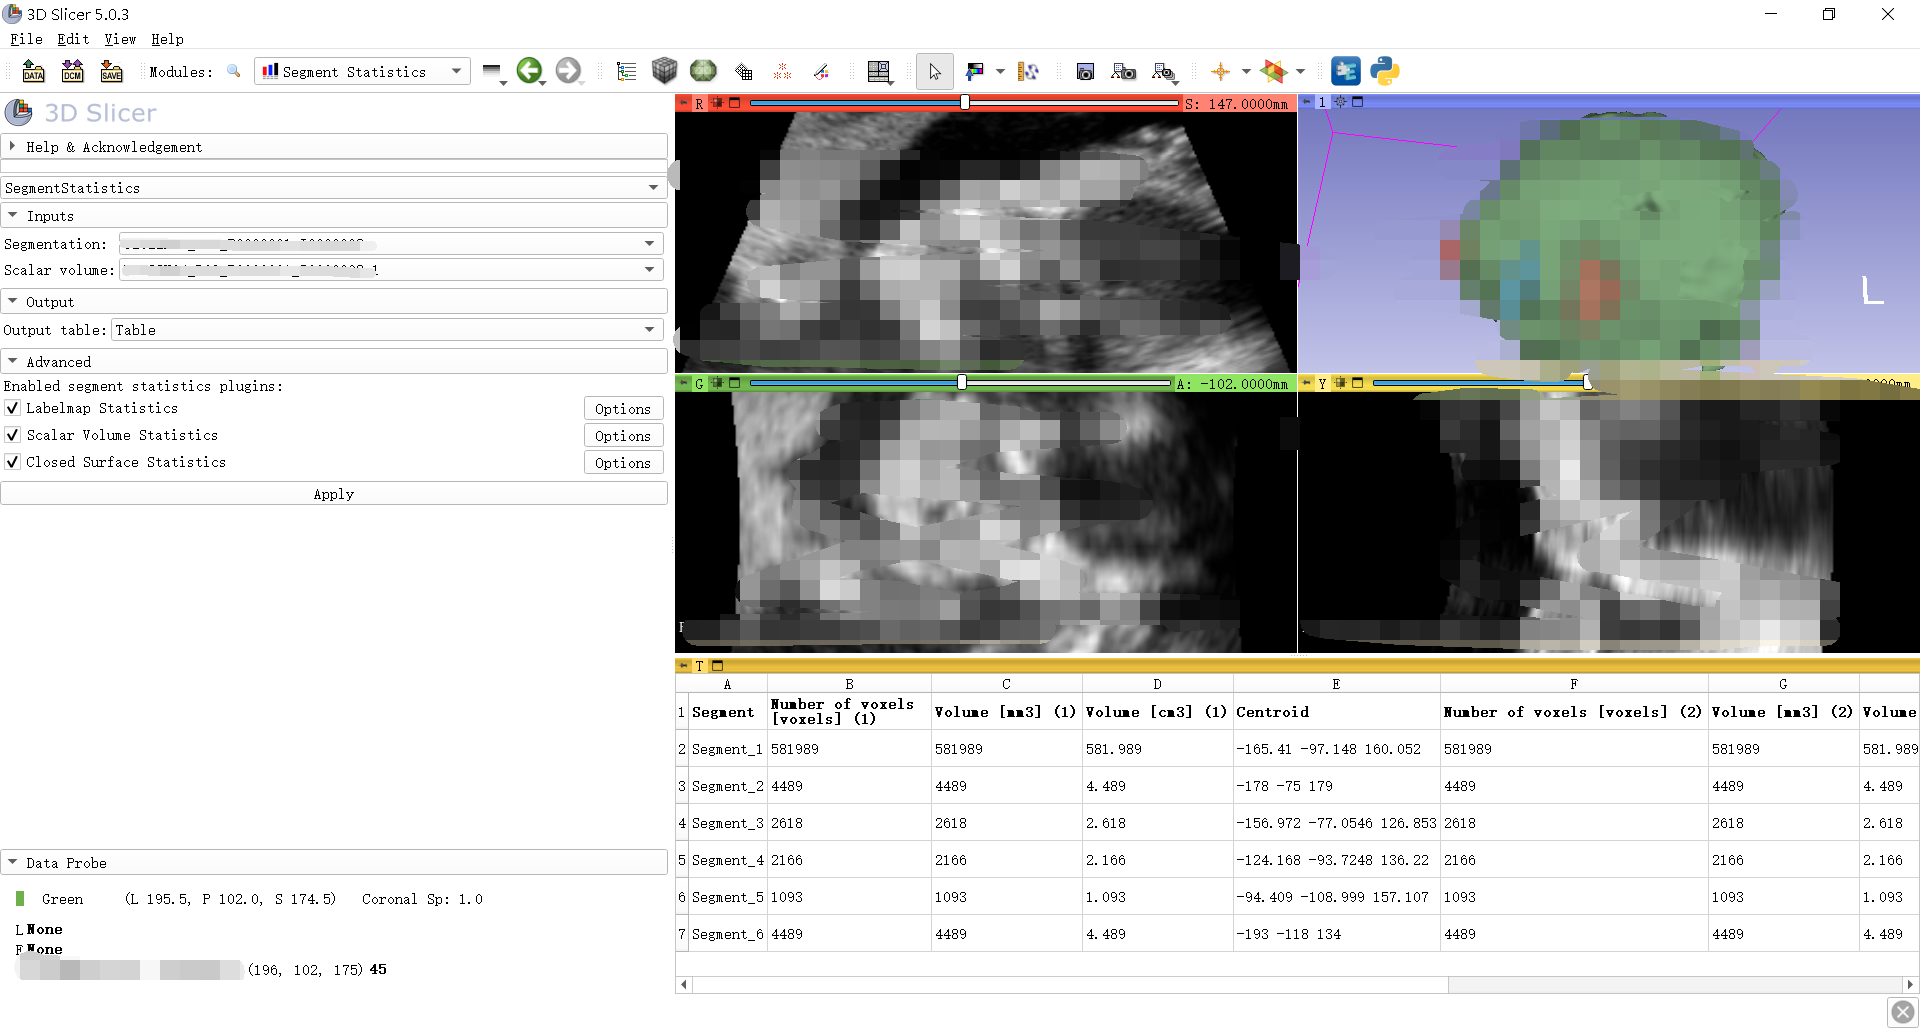
Task: Open the Segment Editor toolbar icon
Action: click(821, 71)
